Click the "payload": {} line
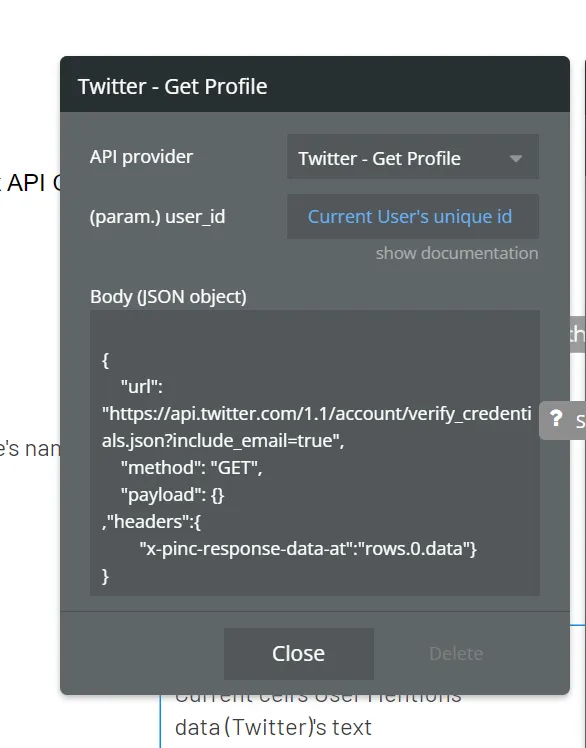This screenshot has width=586, height=748. (172, 495)
